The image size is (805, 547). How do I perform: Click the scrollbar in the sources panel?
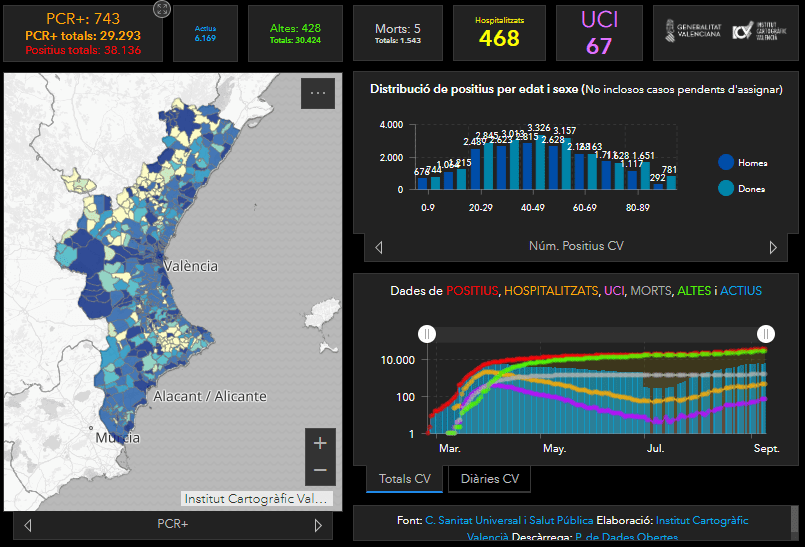pyautogui.click(x=794, y=520)
